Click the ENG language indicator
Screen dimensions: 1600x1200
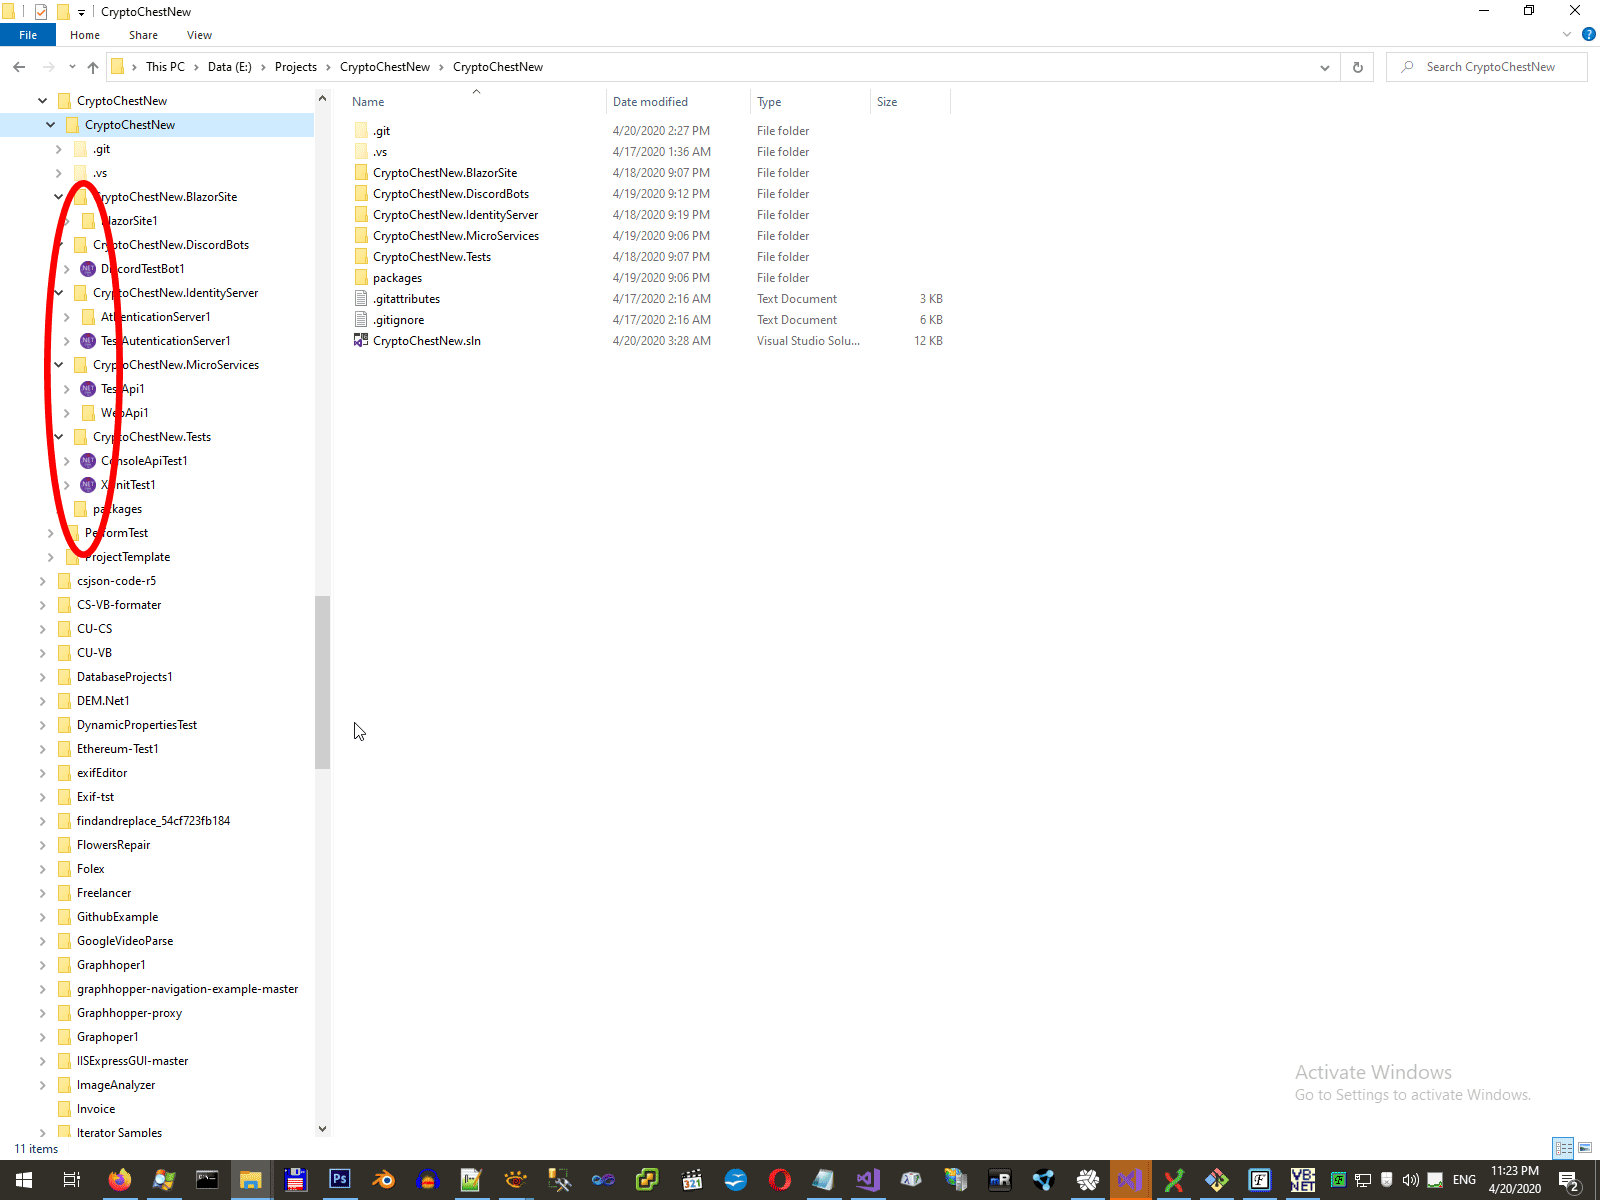click(1464, 1180)
